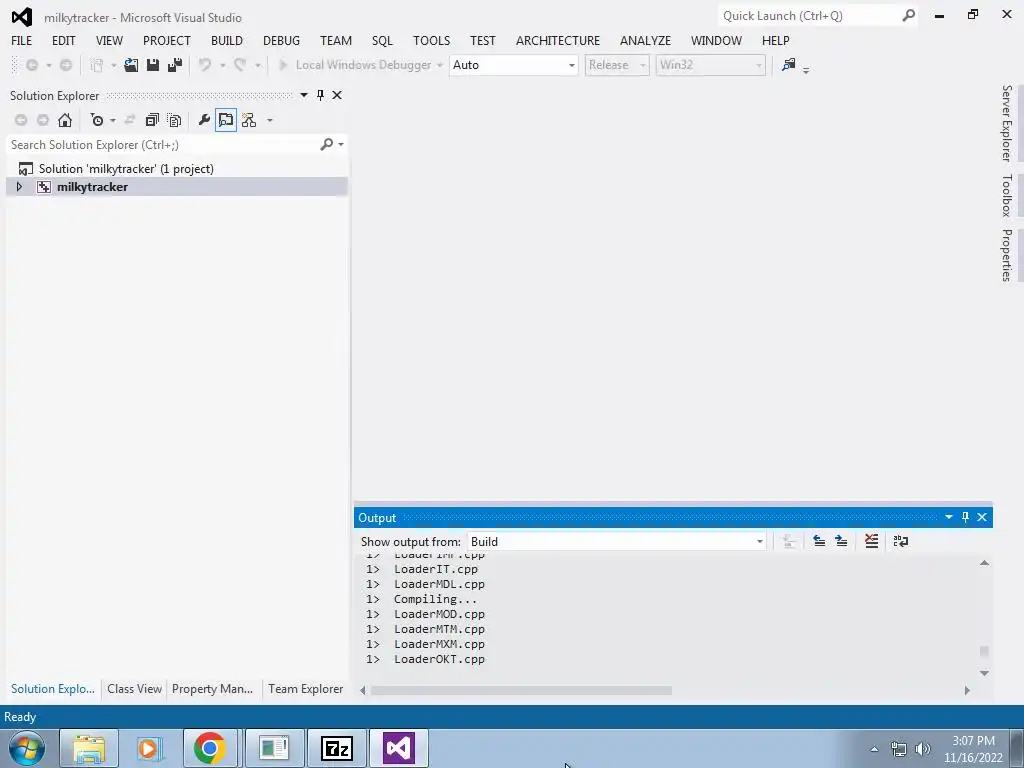Click the Save toolbar icon
Image resolution: width=1024 pixels, height=768 pixels.
click(153, 65)
